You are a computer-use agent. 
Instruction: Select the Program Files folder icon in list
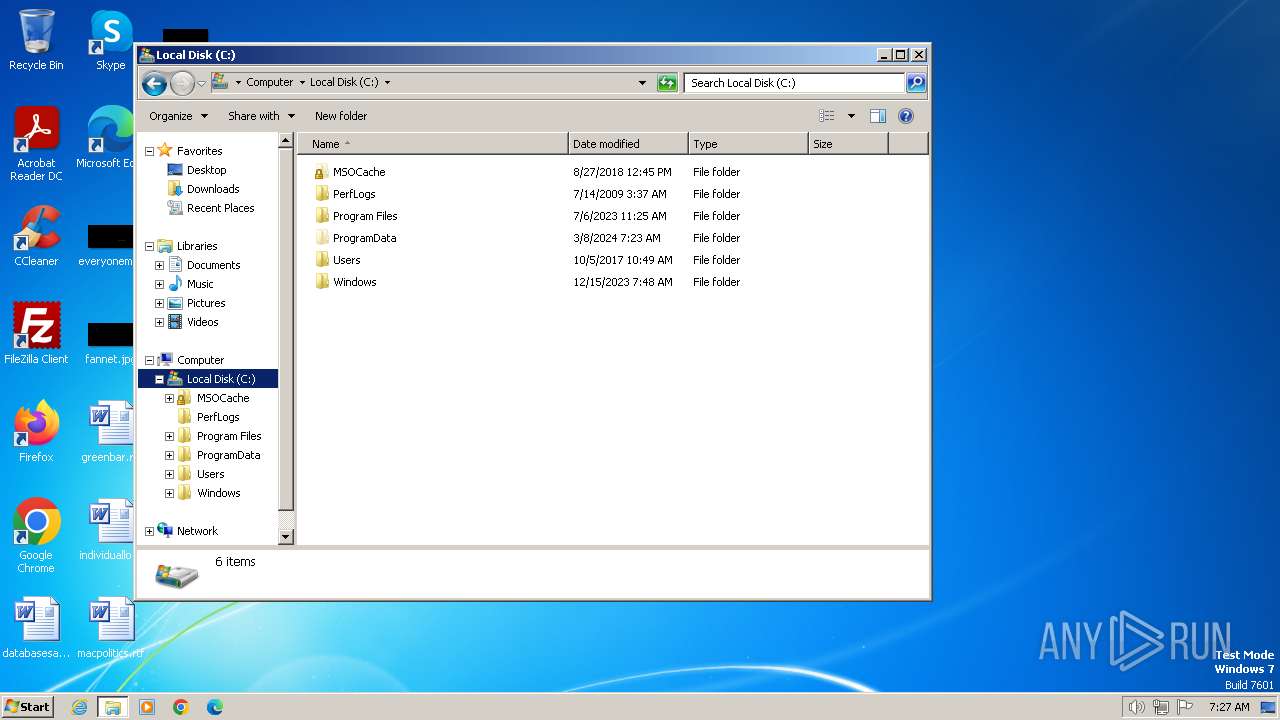point(321,216)
